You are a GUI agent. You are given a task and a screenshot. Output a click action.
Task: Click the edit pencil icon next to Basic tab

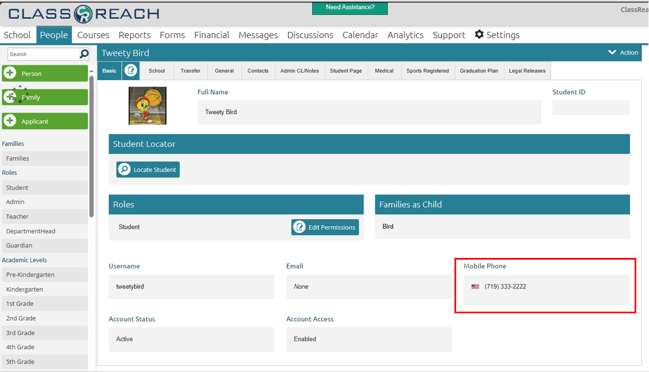(131, 70)
